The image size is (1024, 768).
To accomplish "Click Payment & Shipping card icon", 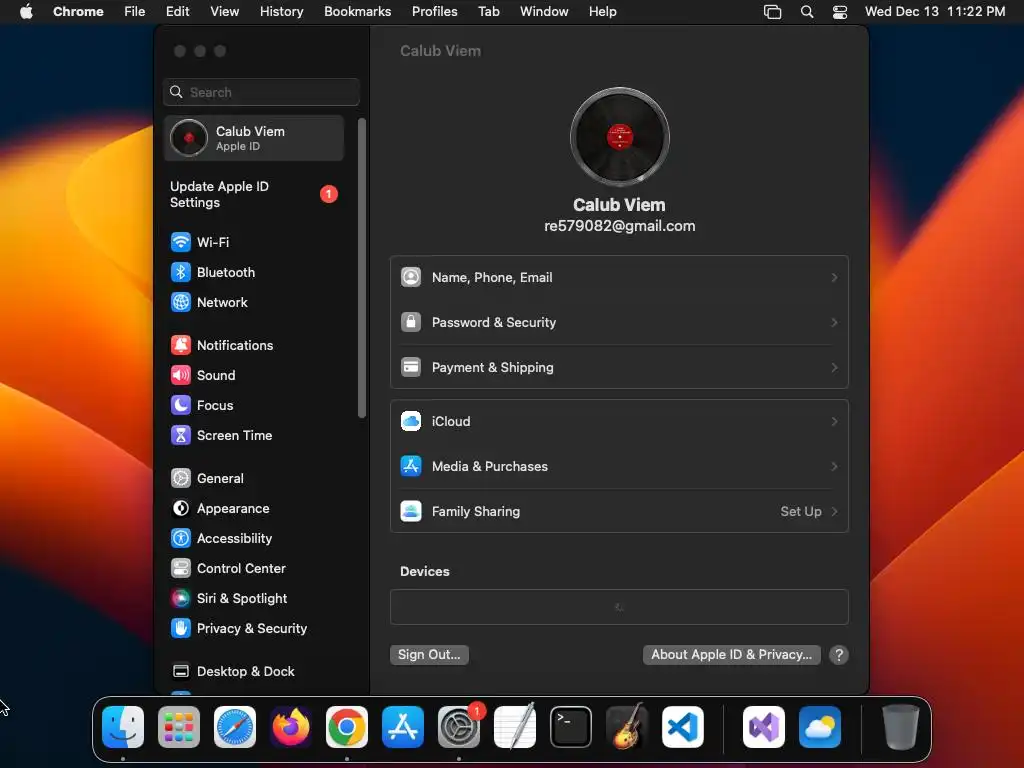I will click(x=411, y=368).
